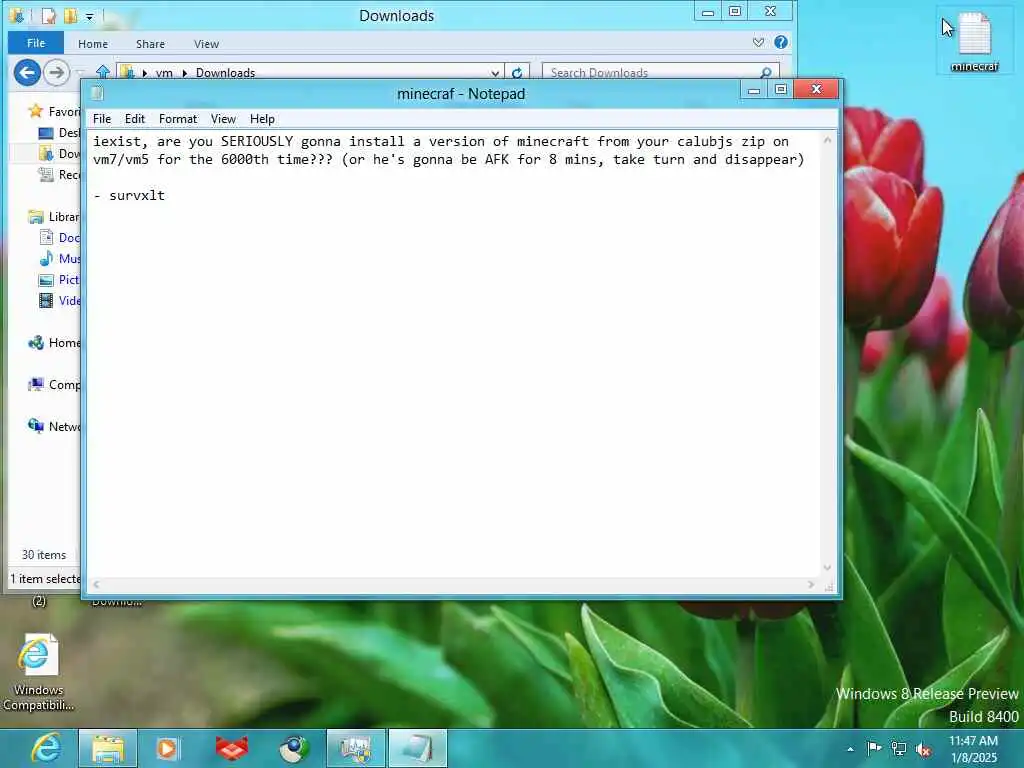Maximize the Notepad window
This screenshot has width=1024, height=768.
point(780,89)
